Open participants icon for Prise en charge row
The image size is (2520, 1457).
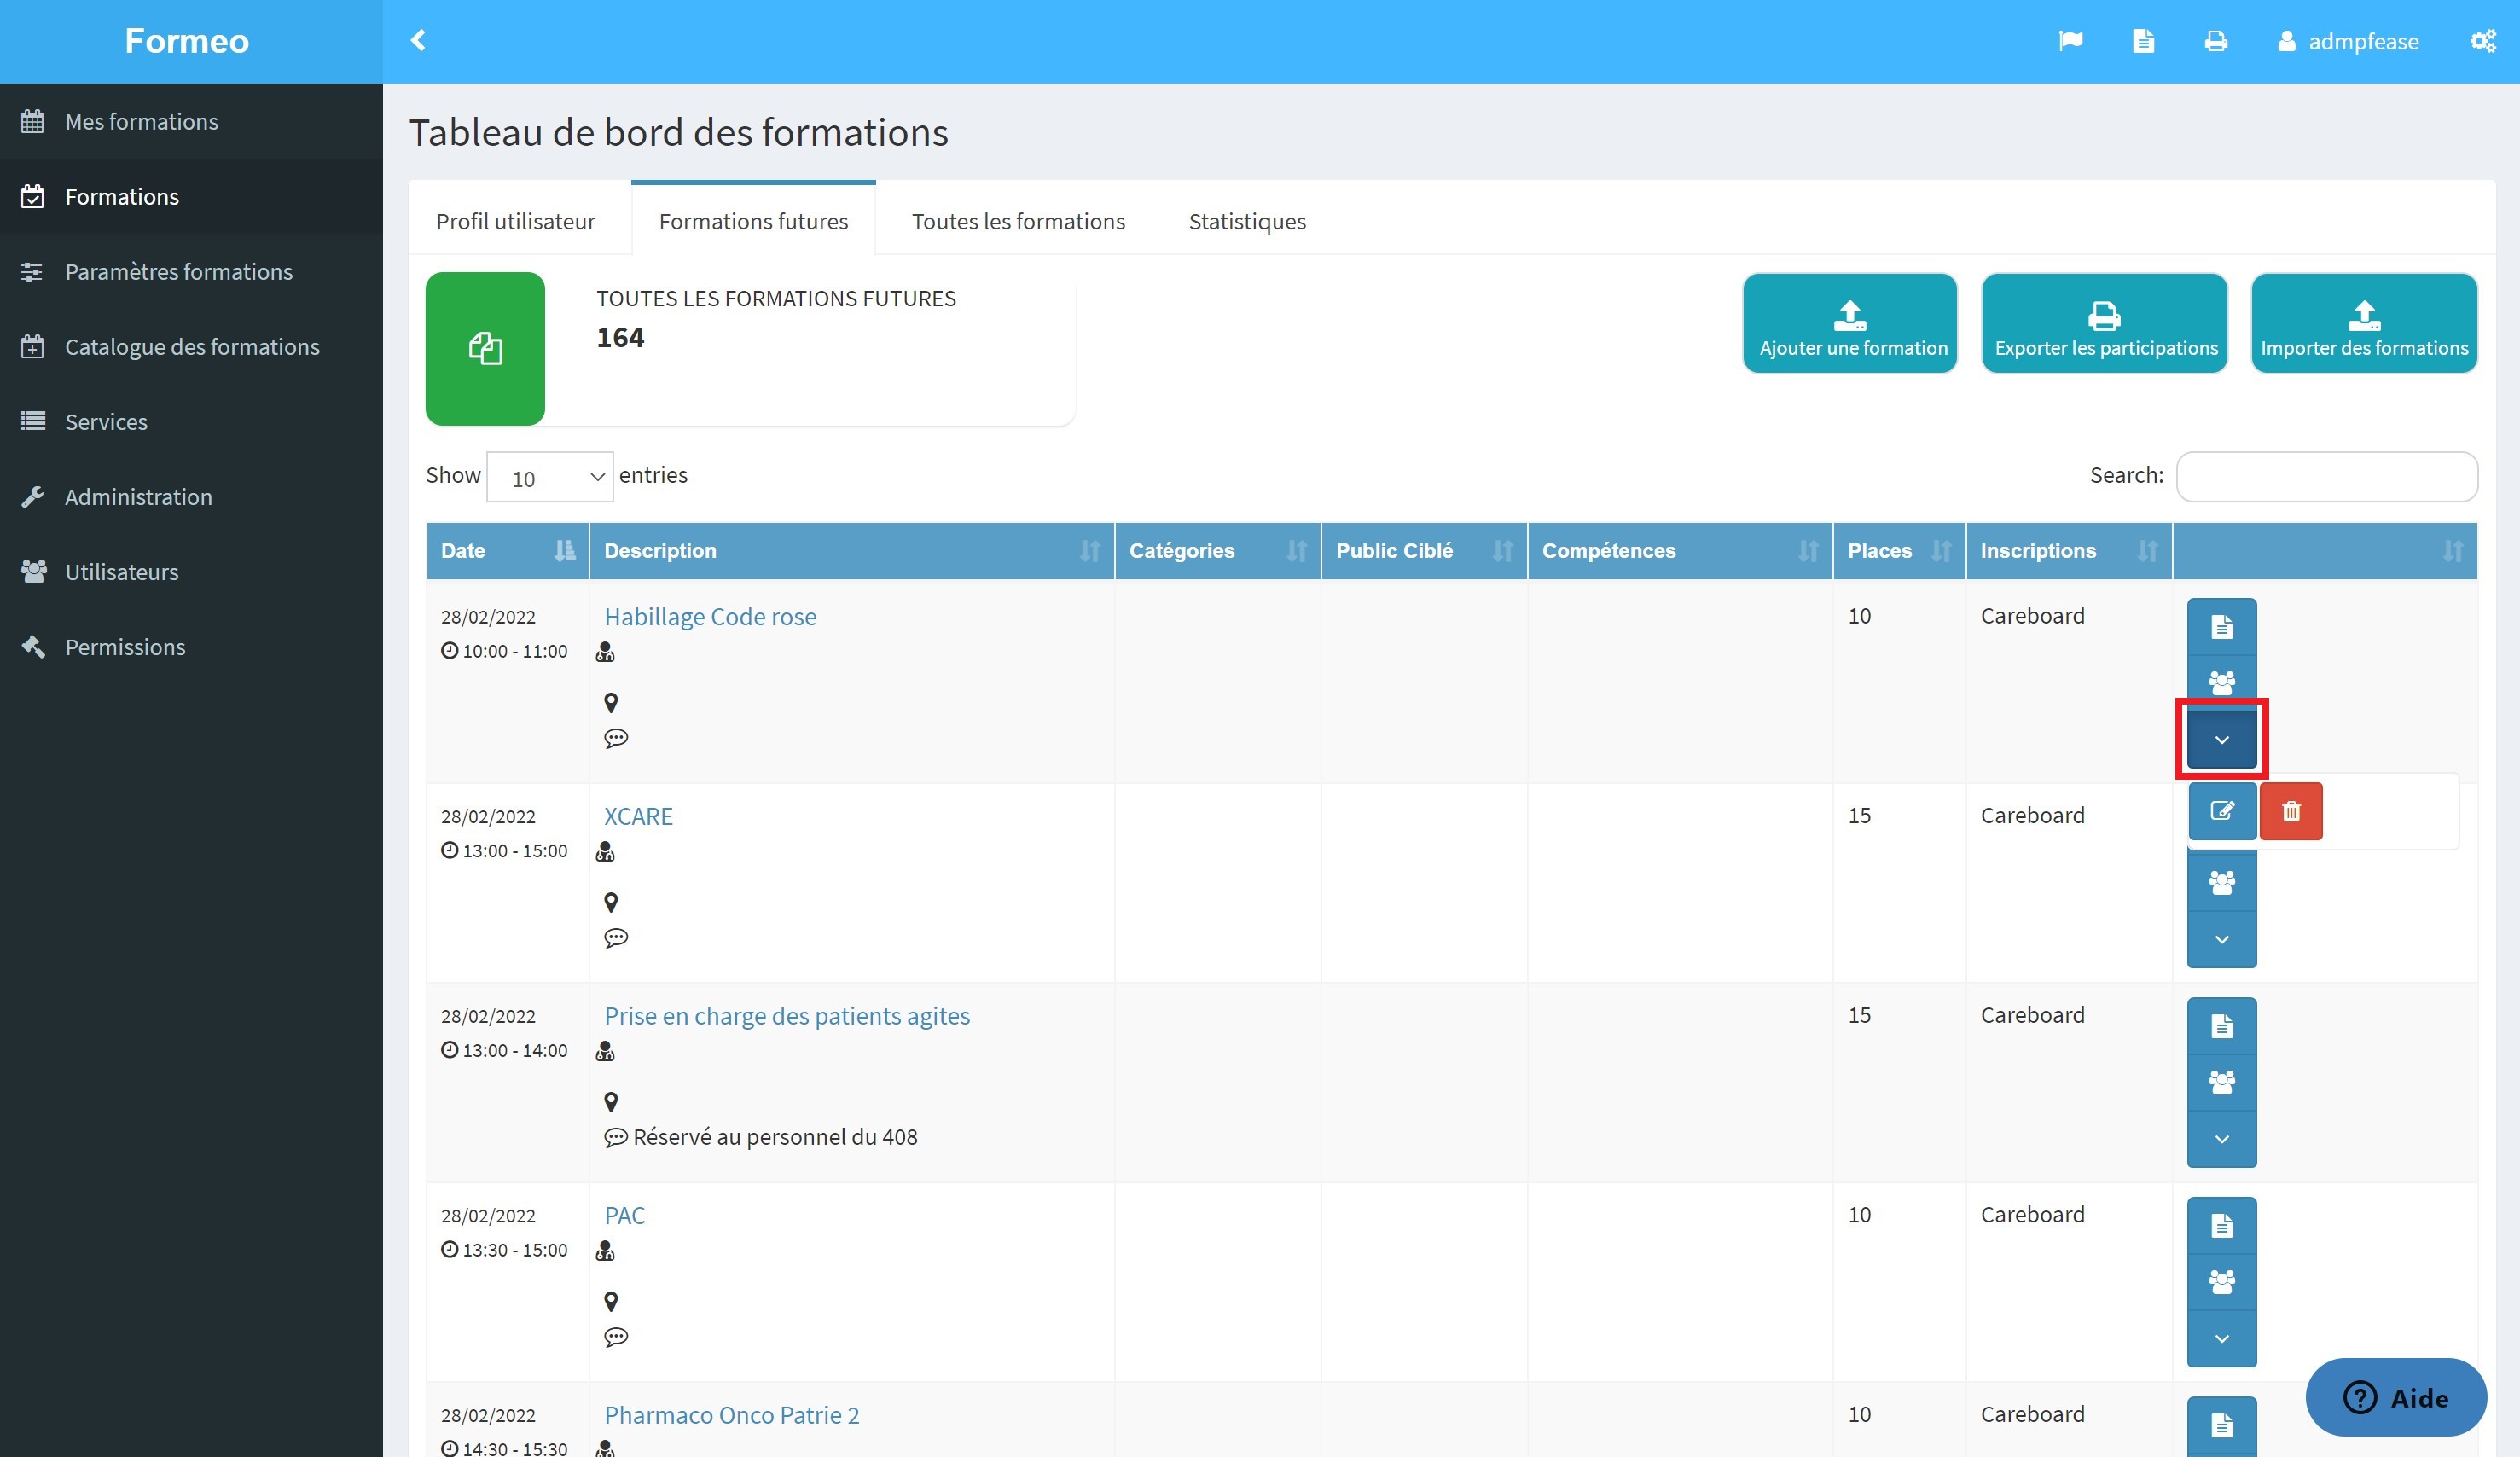click(x=2221, y=1082)
